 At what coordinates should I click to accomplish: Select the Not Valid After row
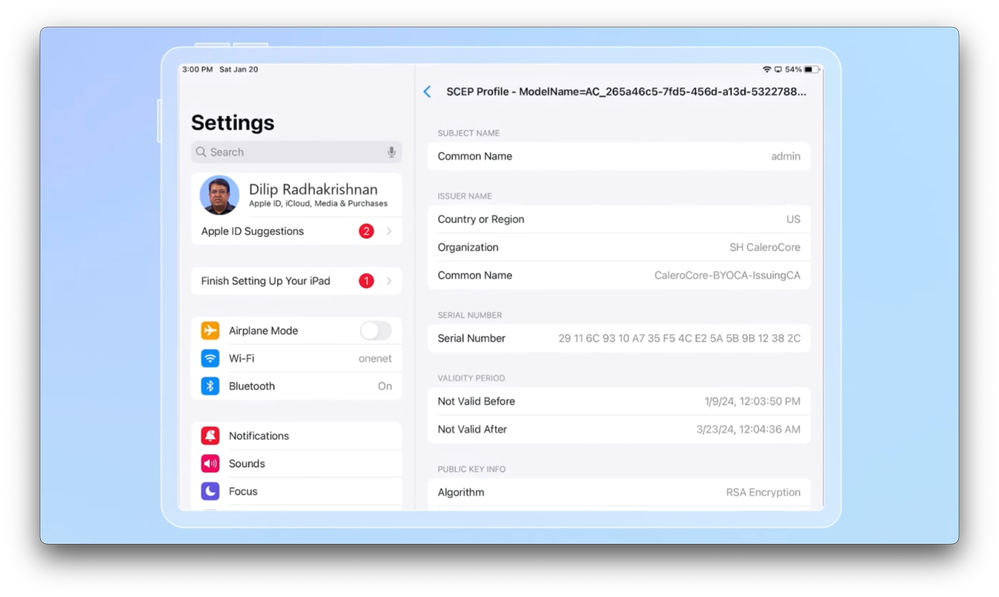(x=619, y=429)
